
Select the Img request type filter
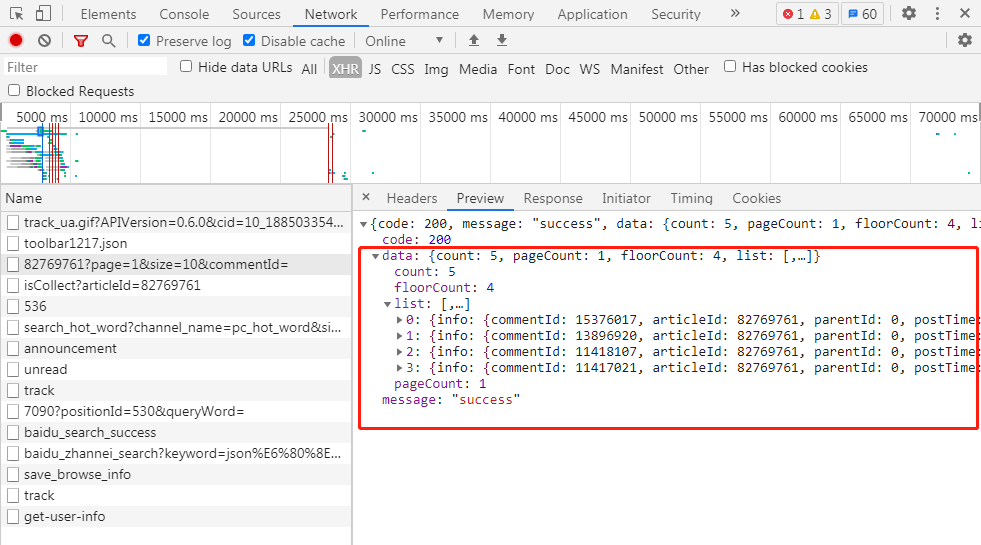436,69
